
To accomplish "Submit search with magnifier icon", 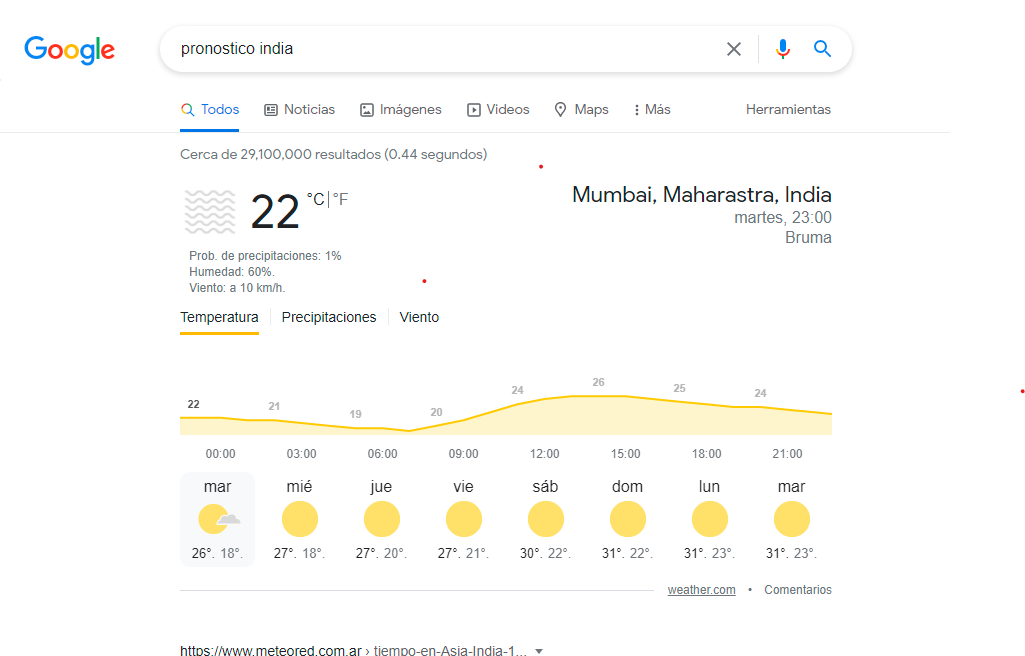I will tap(822, 49).
